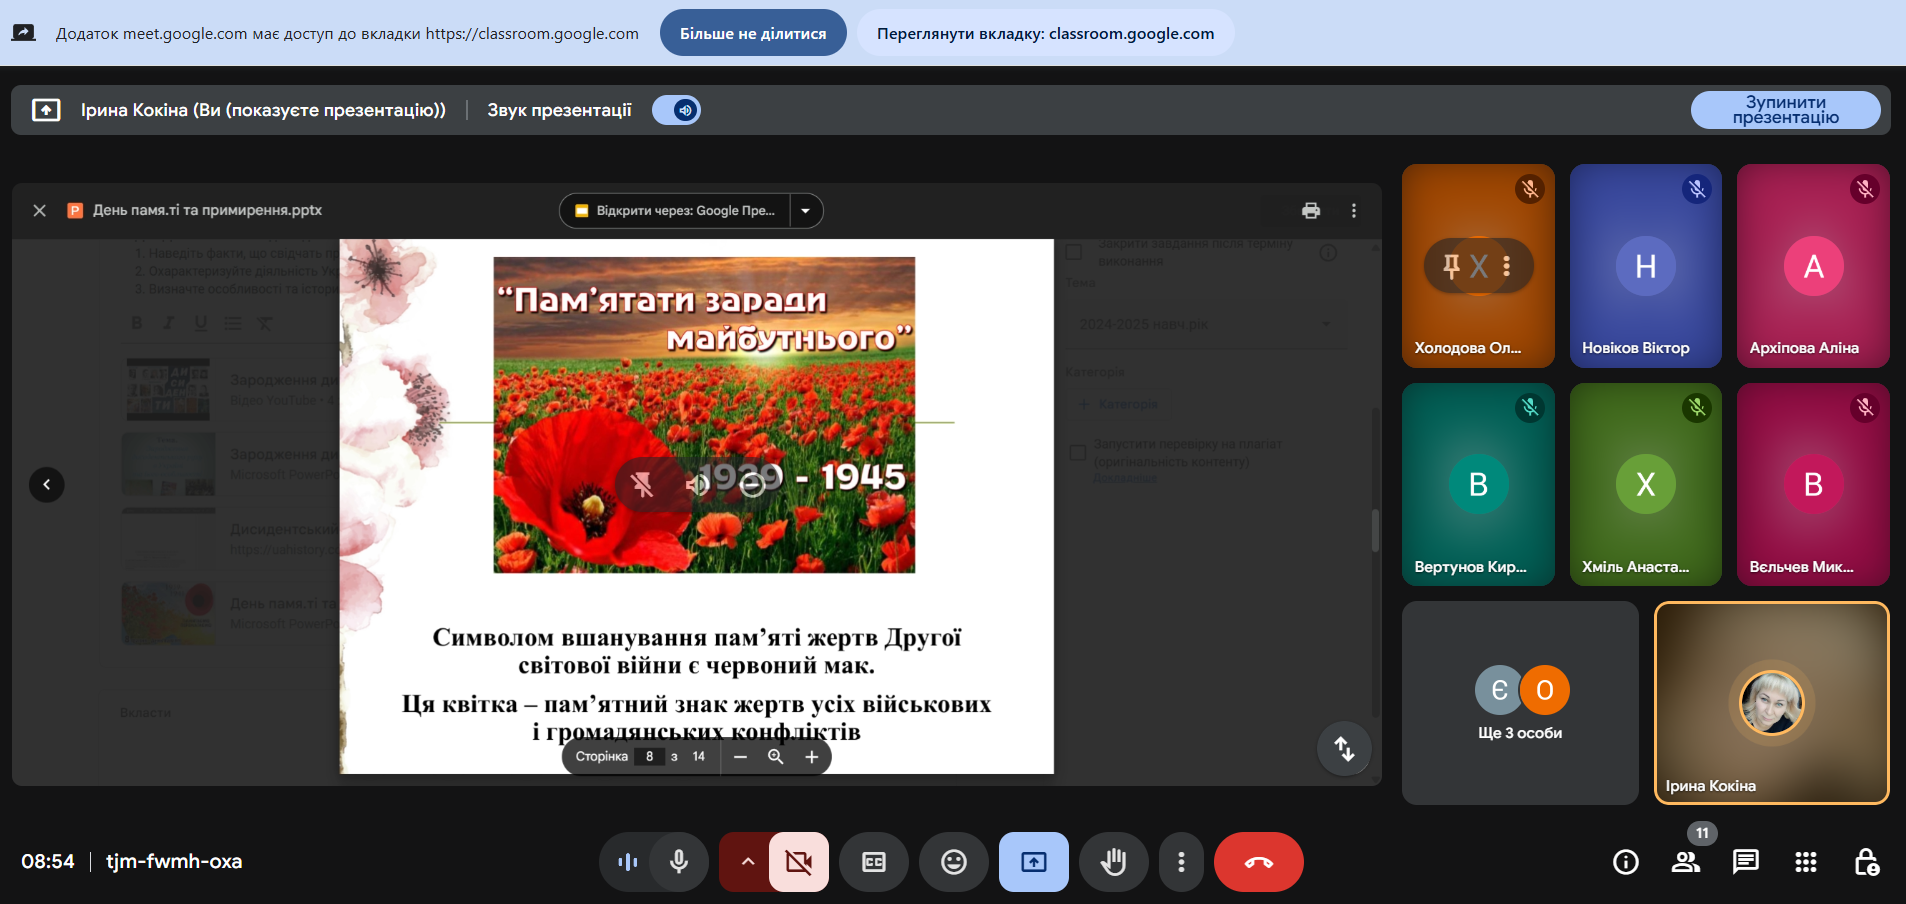Viewport: 1906px width, 904px height.
Task: Click 'Зупинити презентацію' button
Action: point(1785,110)
